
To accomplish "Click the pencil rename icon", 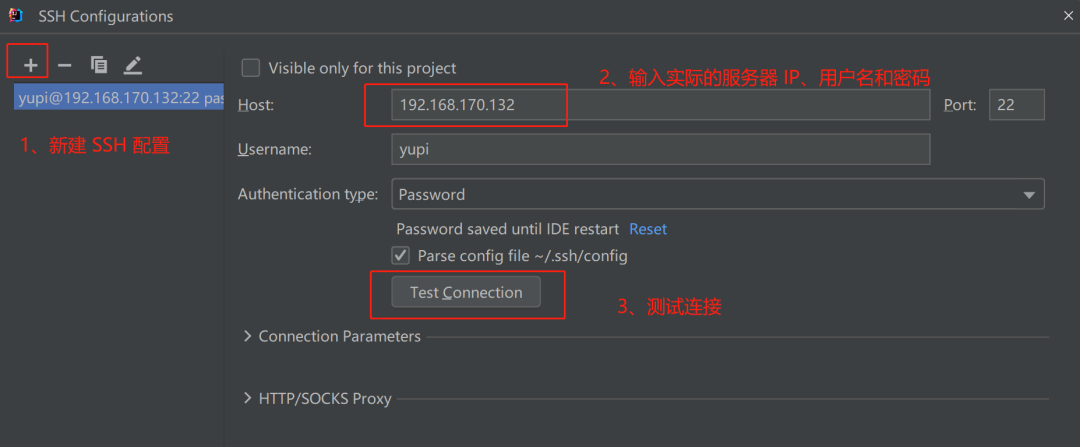I will click(x=133, y=65).
